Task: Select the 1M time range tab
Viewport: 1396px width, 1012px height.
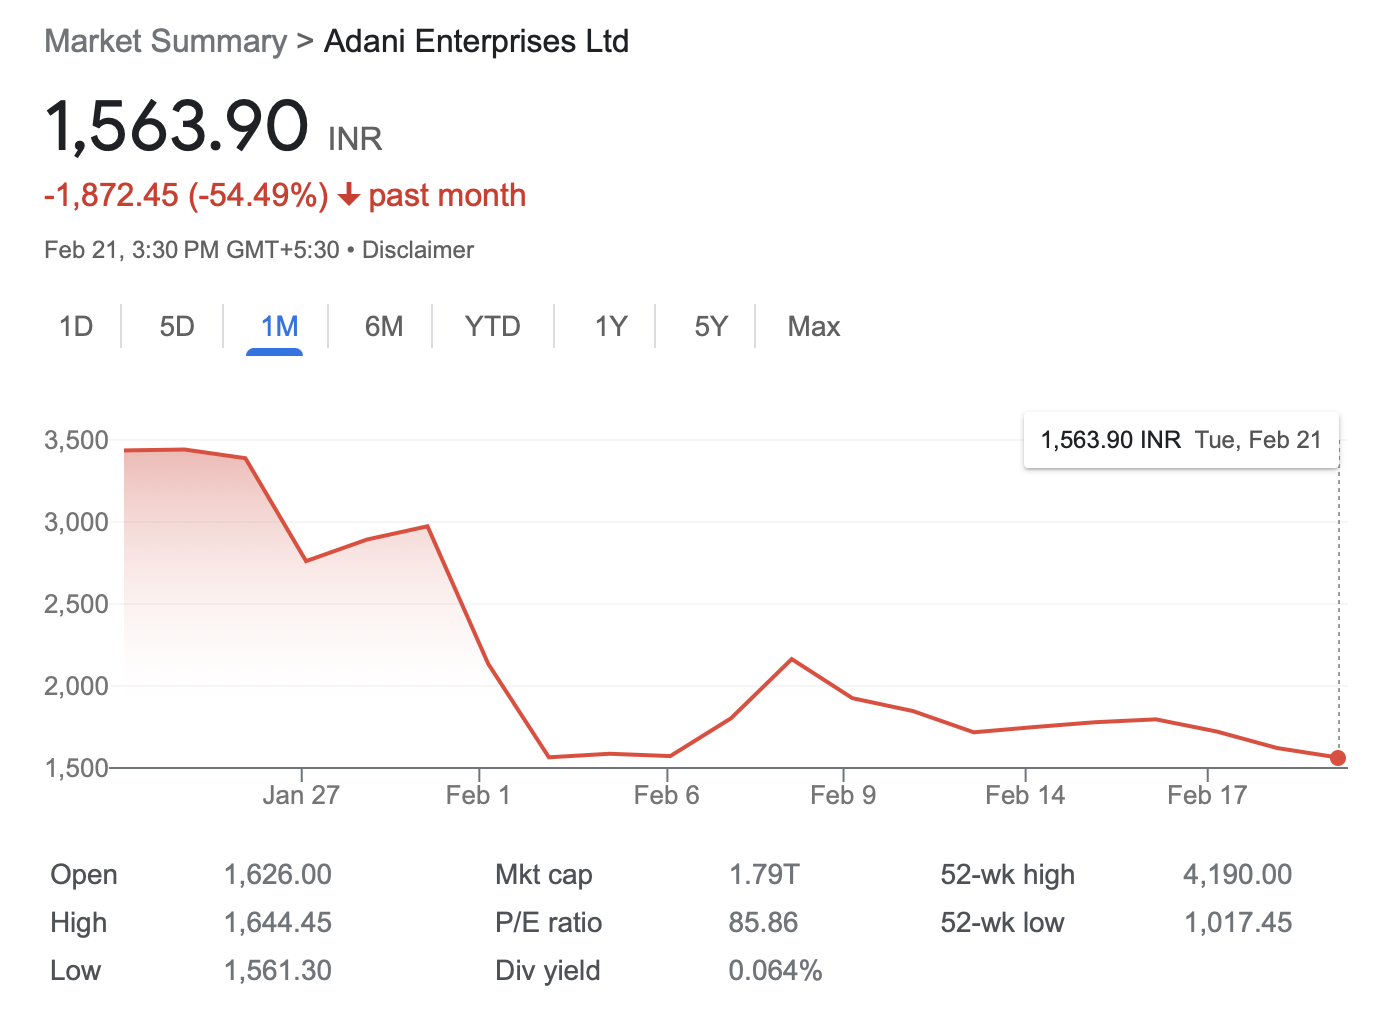Action: click(x=279, y=327)
